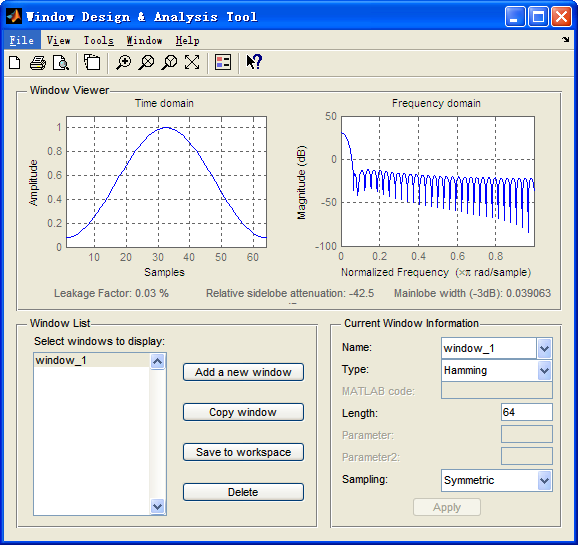Click Add a new window button
The width and height of the screenshot is (578, 545).
coord(243,372)
